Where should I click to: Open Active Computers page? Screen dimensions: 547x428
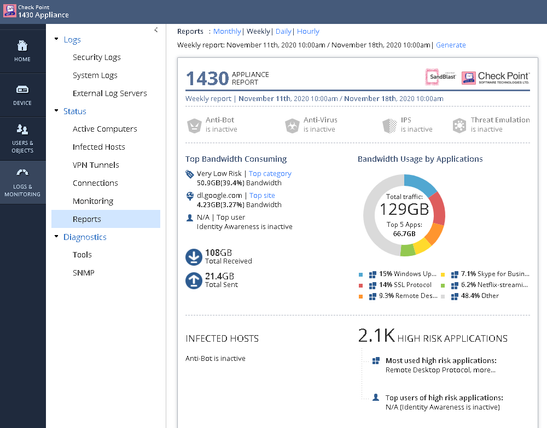[x=105, y=129]
